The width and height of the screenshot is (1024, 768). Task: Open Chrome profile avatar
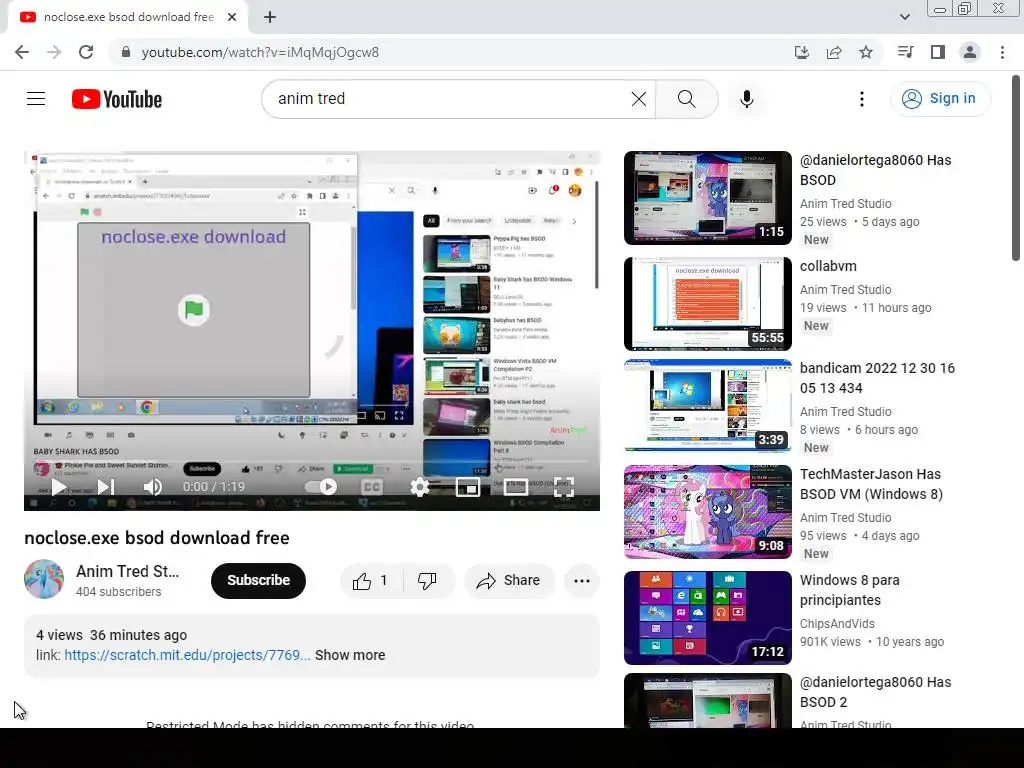(x=970, y=52)
